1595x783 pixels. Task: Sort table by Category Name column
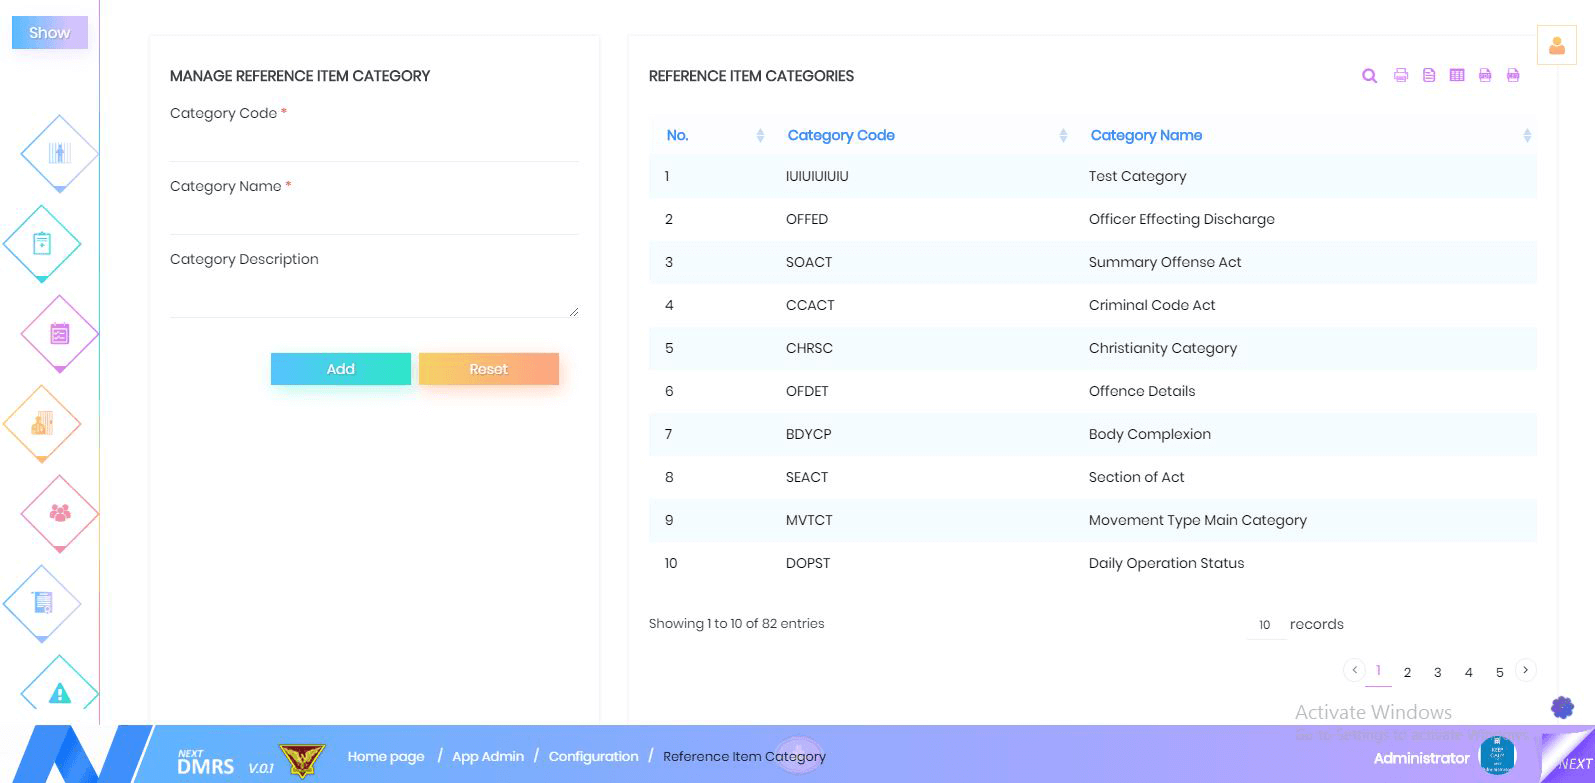coord(1146,135)
